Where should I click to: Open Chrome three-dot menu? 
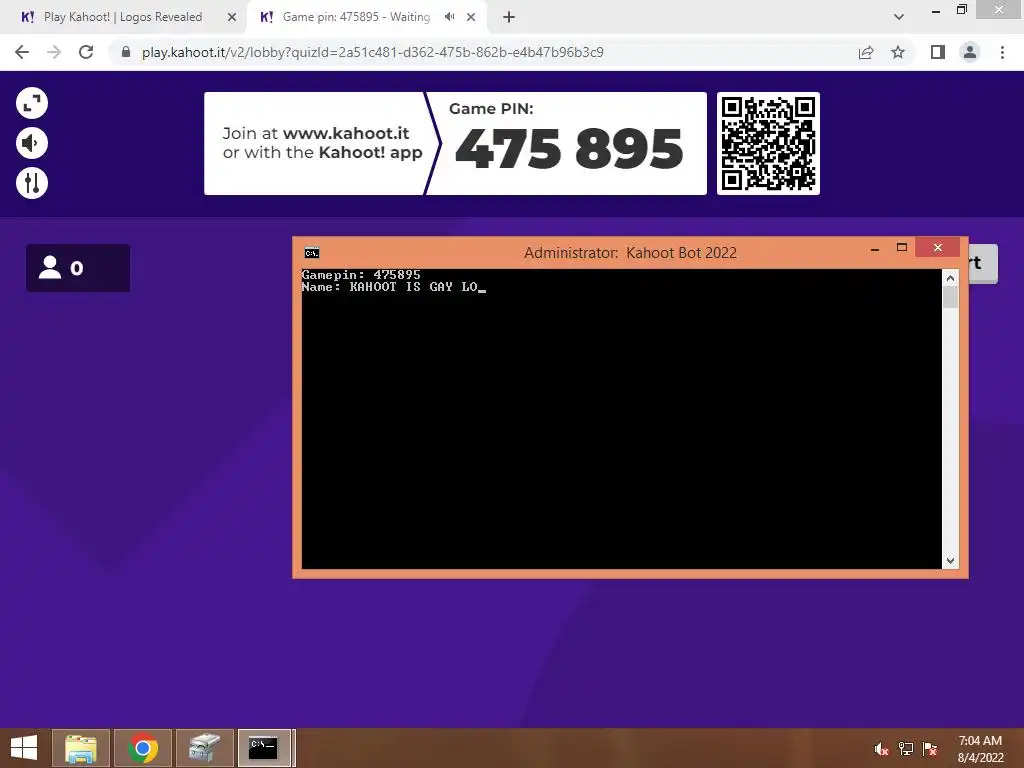click(1002, 52)
